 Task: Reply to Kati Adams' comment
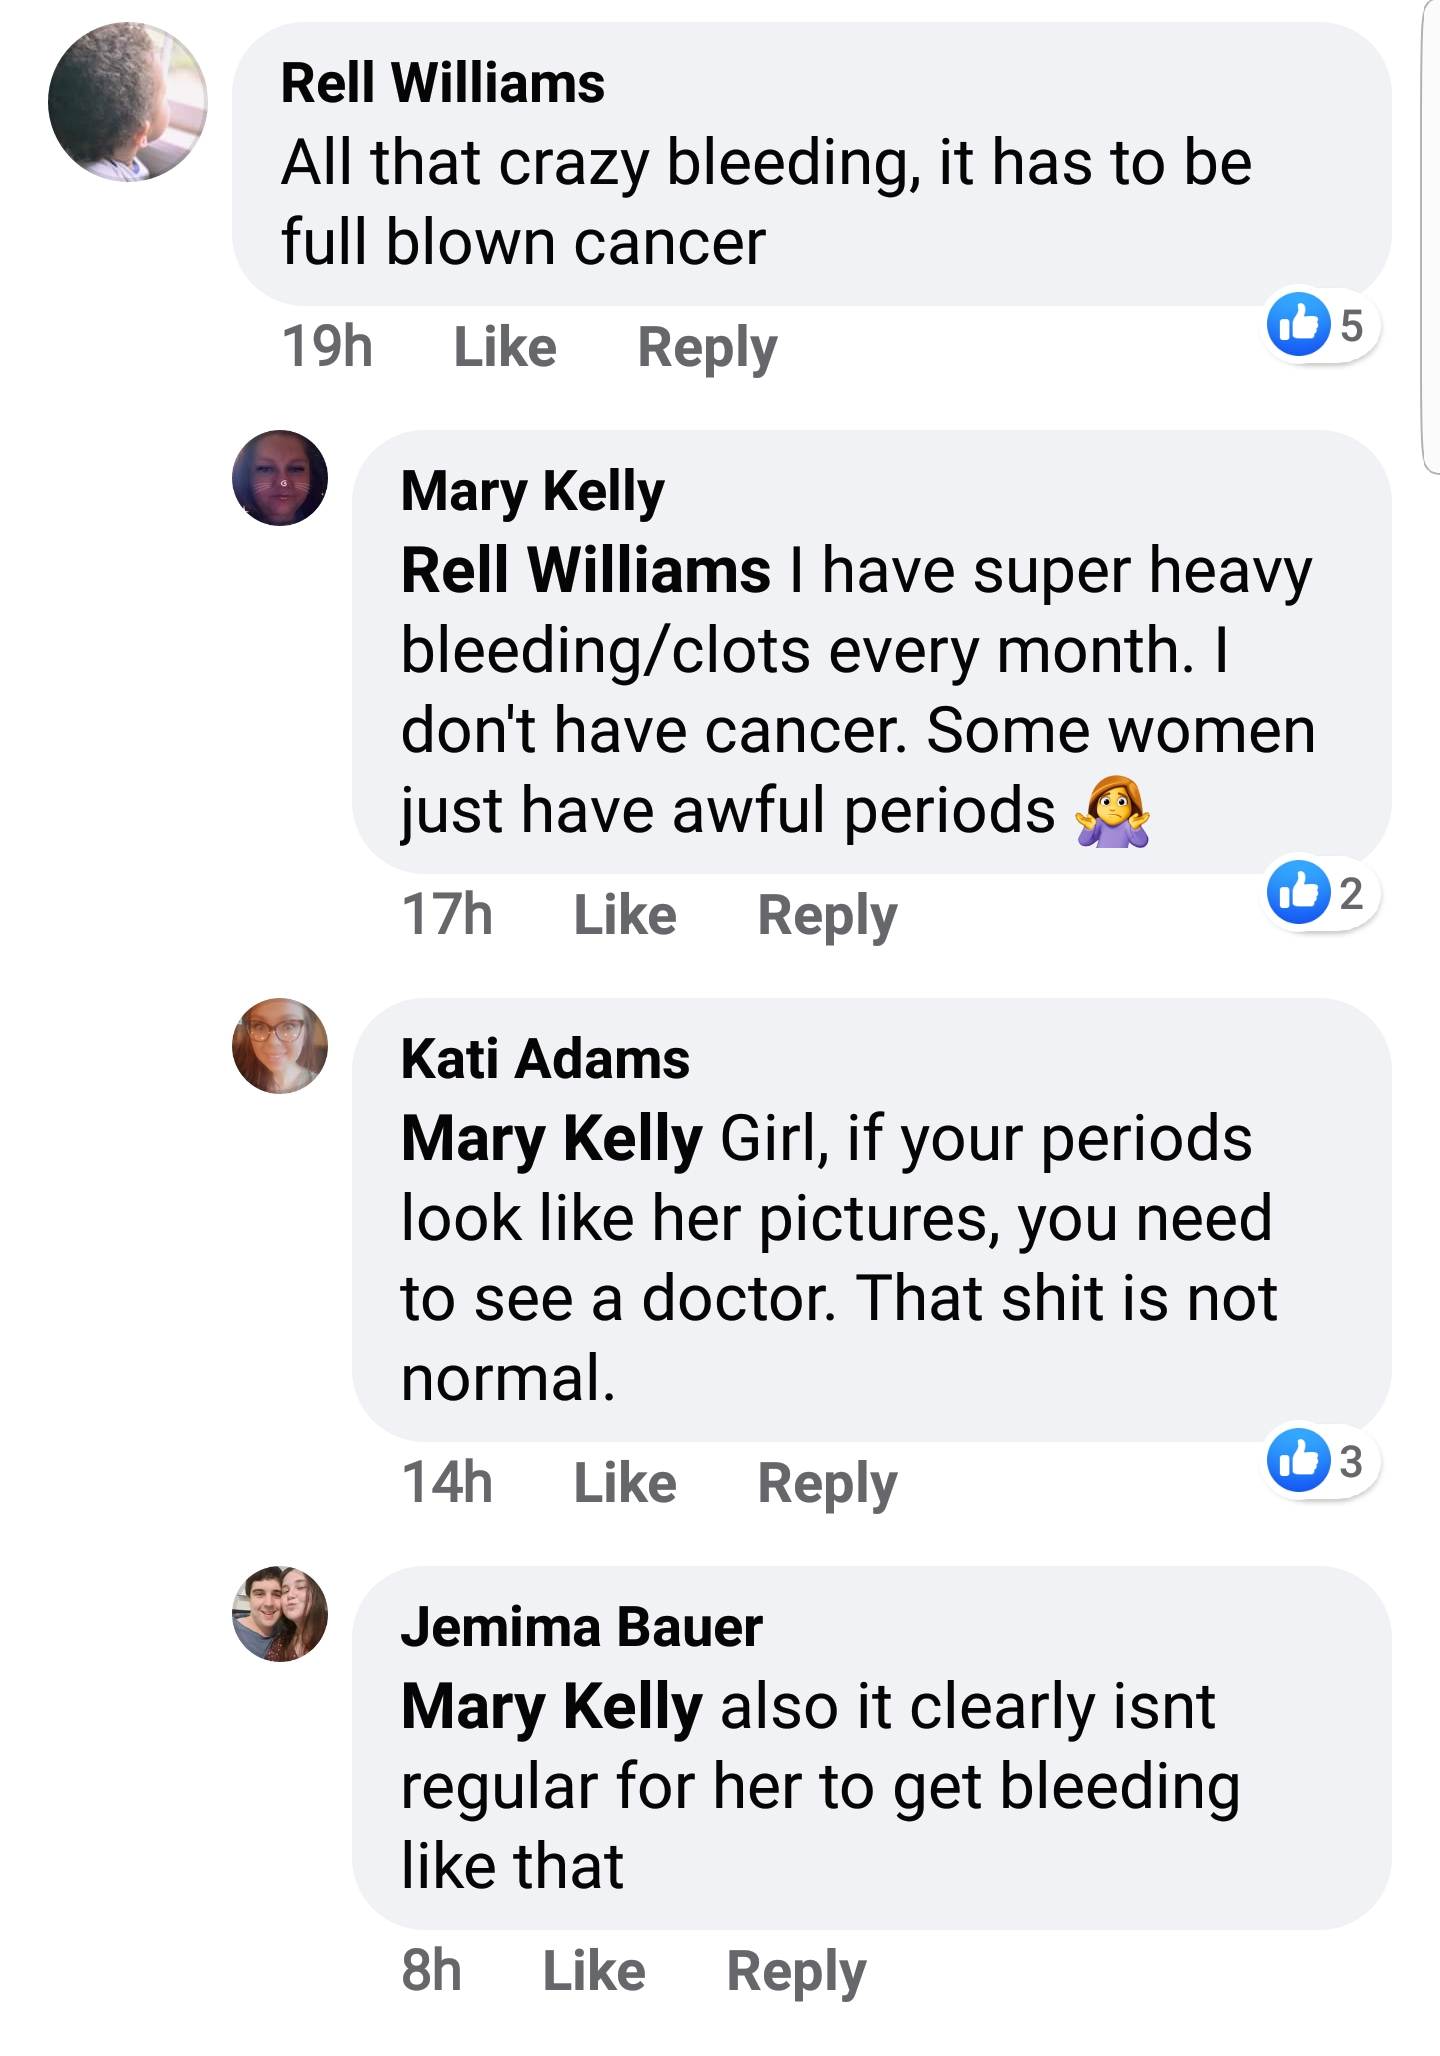pyautogui.click(x=827, y=1485)
